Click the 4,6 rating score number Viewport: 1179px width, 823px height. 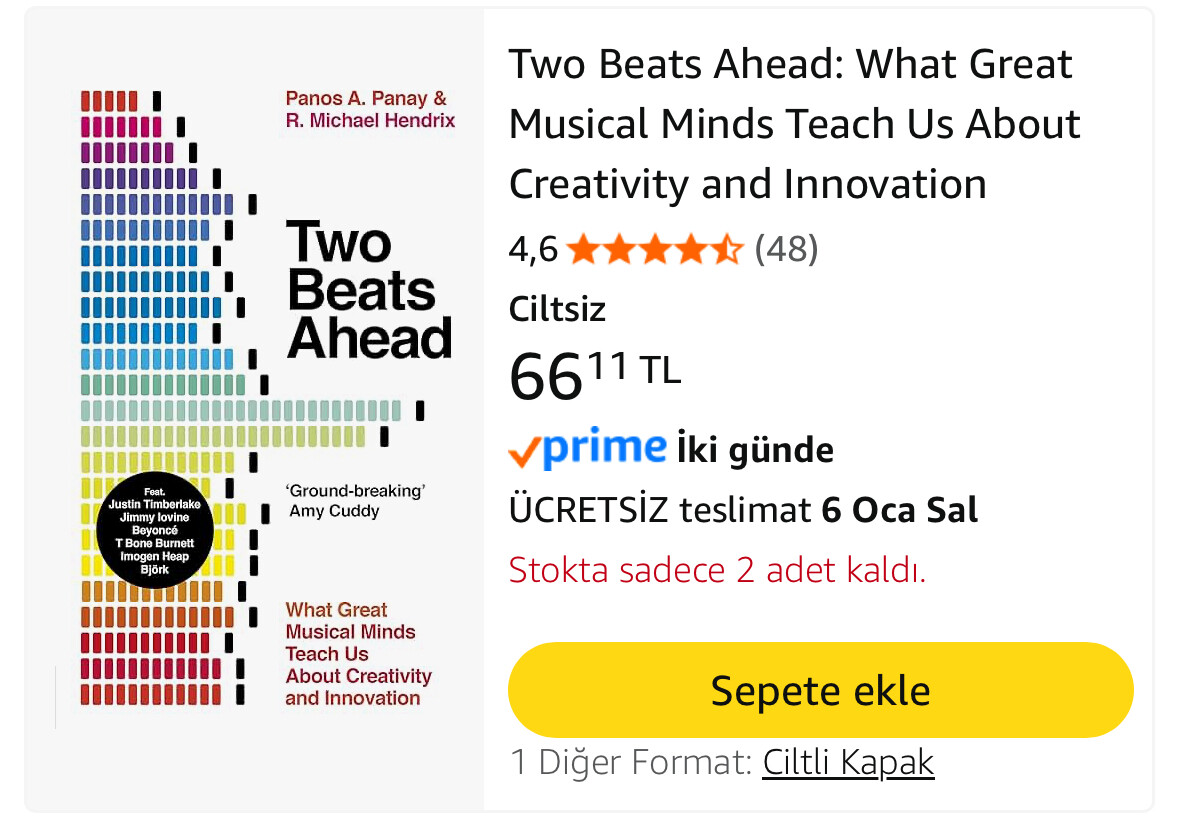[x=533, y=249]
